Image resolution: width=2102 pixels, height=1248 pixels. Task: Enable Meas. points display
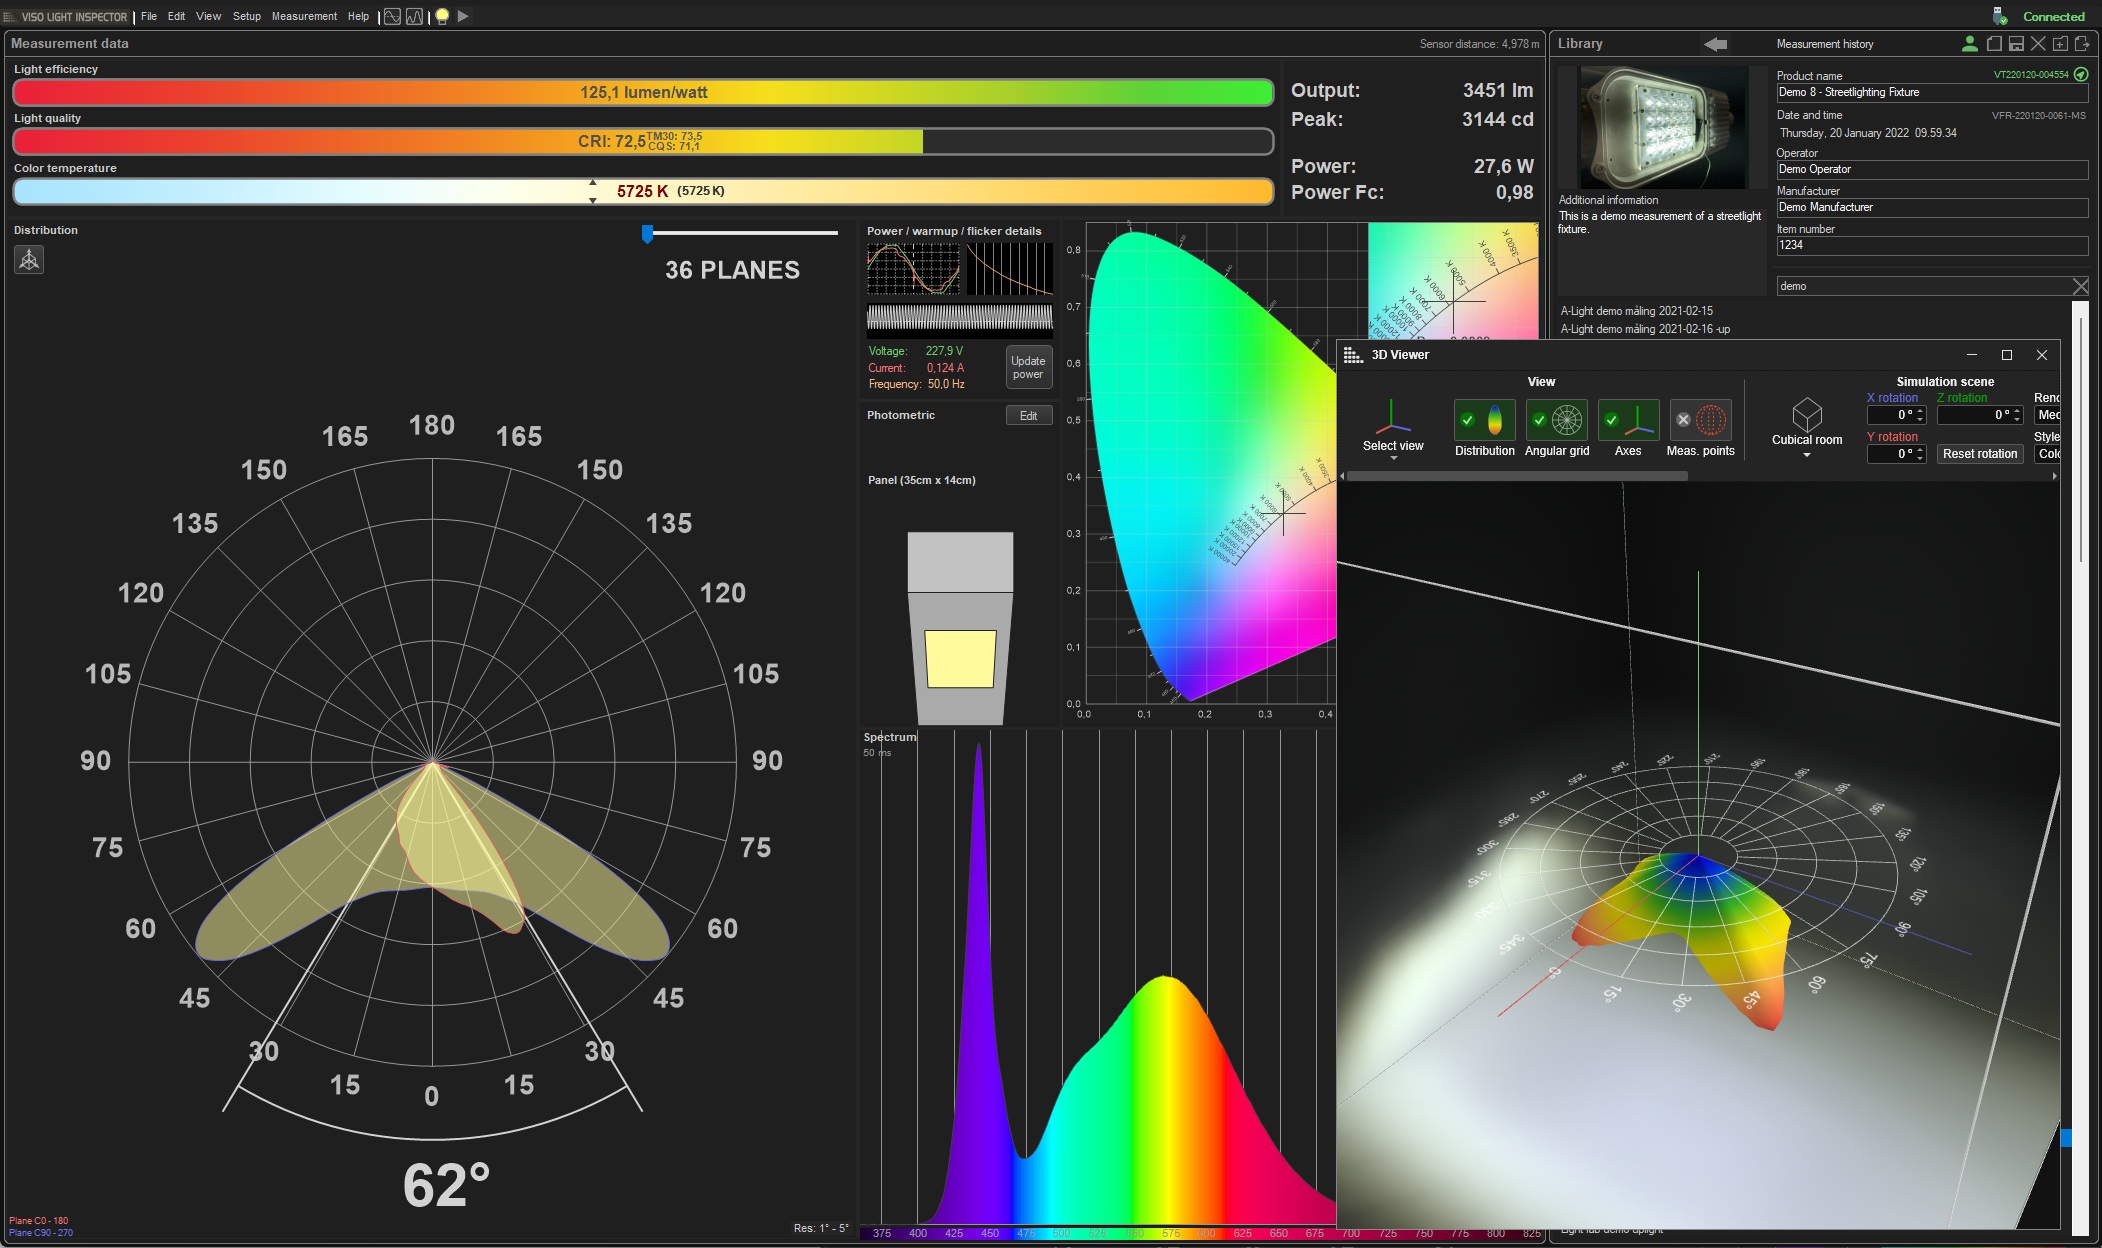pyautogui.click(x=1700, y=421)
